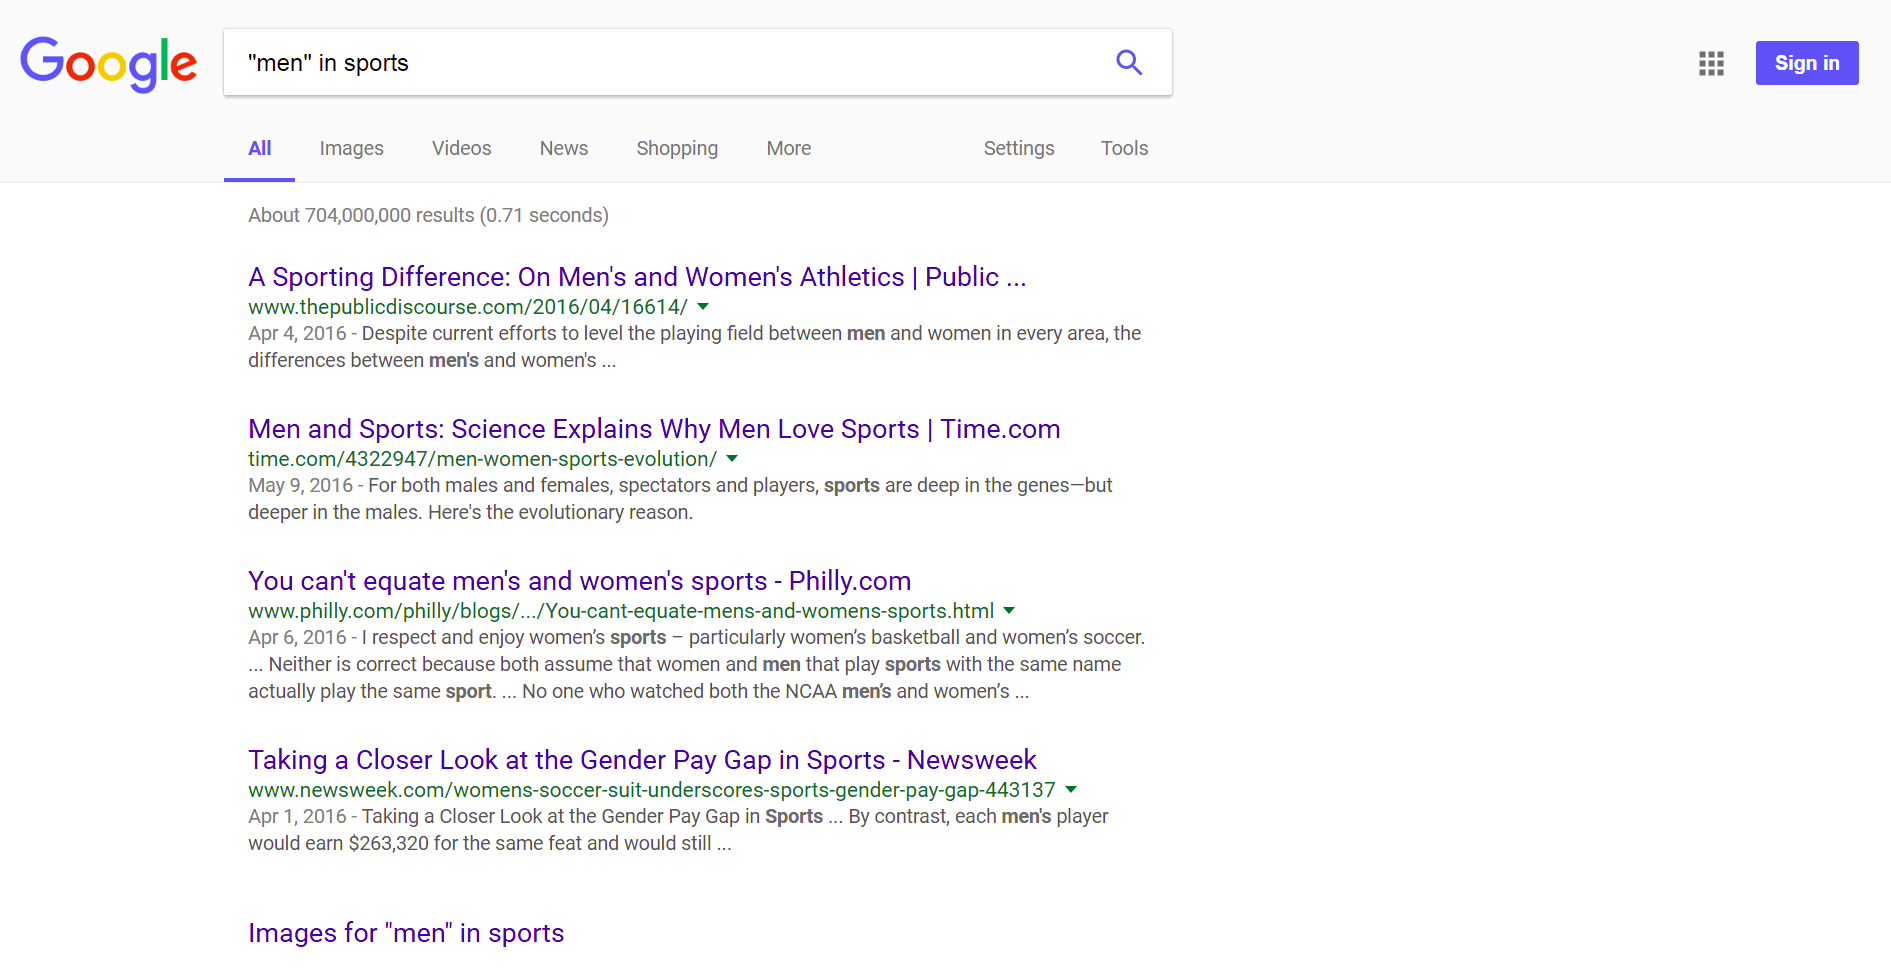The width and height of the screenshot is (1891, 968).
Task: Expand the thepublicdiscourse.com URL dropdown arrow
Action: (703, 307)
